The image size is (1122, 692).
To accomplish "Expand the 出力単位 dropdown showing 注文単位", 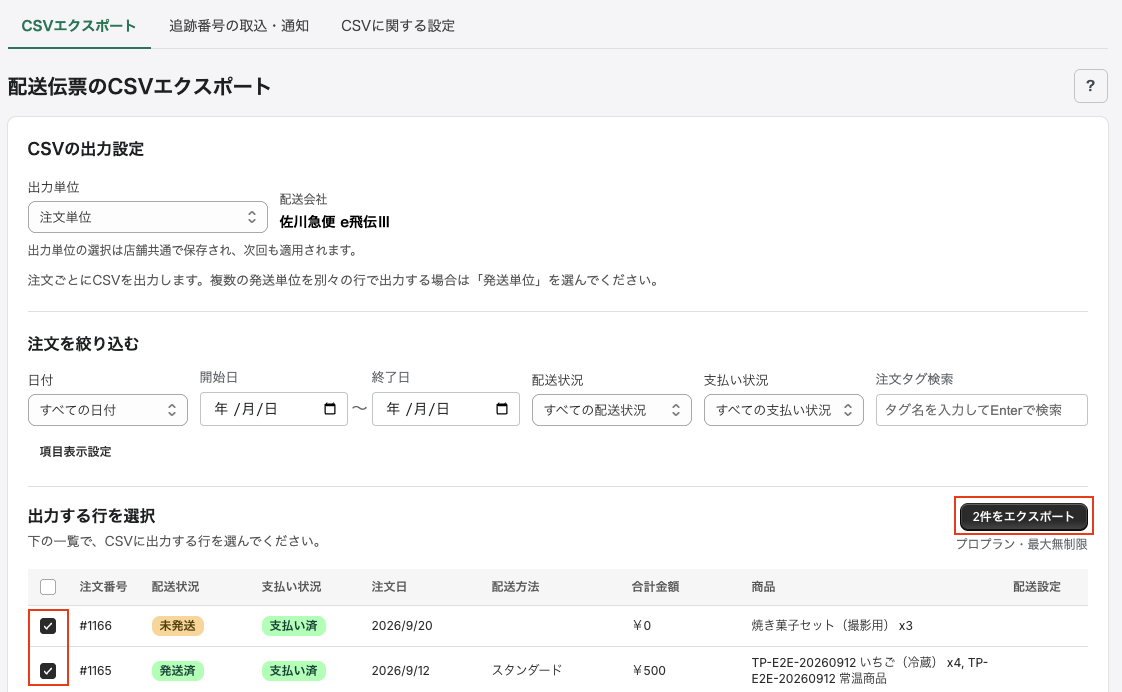I will (x=147, y=217).
